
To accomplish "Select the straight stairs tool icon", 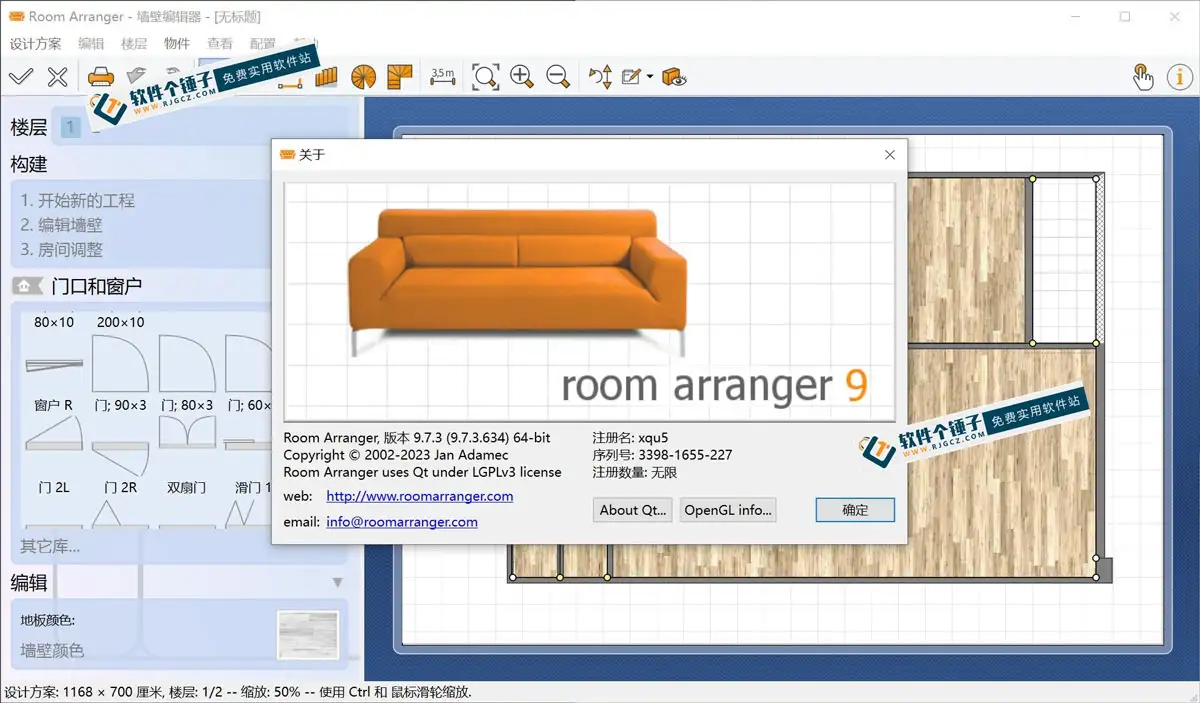I will point(326,76).
